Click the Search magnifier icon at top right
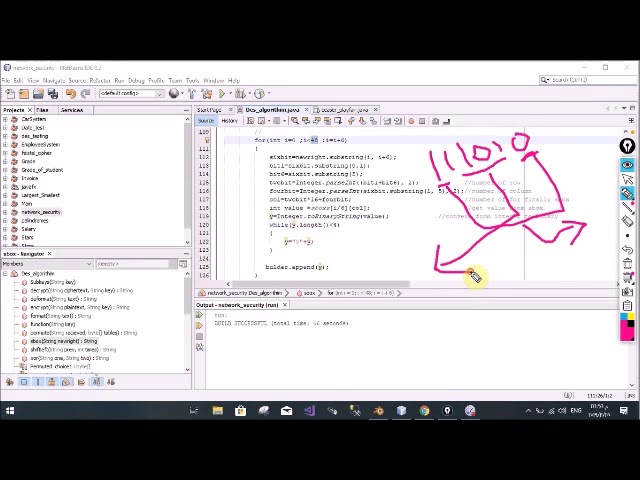640x480 pixels. (545, 80)
